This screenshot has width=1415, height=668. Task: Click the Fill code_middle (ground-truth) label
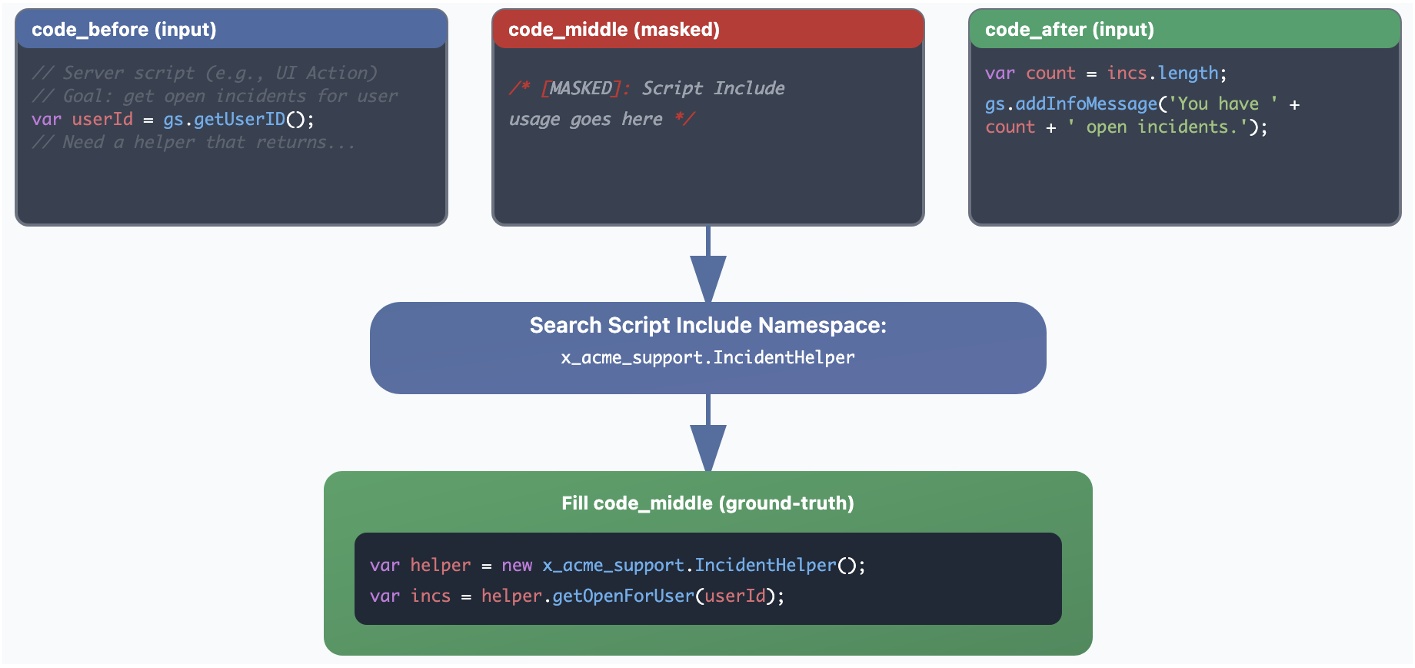(708, 503)
